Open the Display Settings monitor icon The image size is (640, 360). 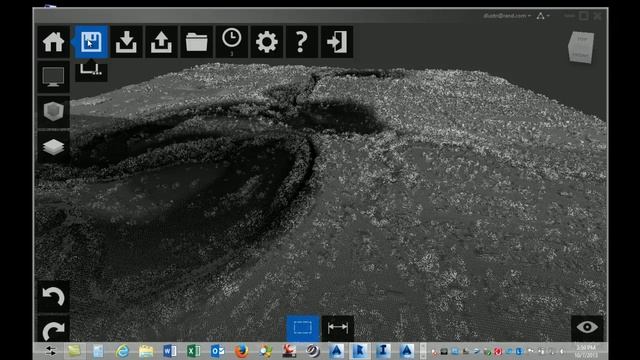tap(53, 77)
